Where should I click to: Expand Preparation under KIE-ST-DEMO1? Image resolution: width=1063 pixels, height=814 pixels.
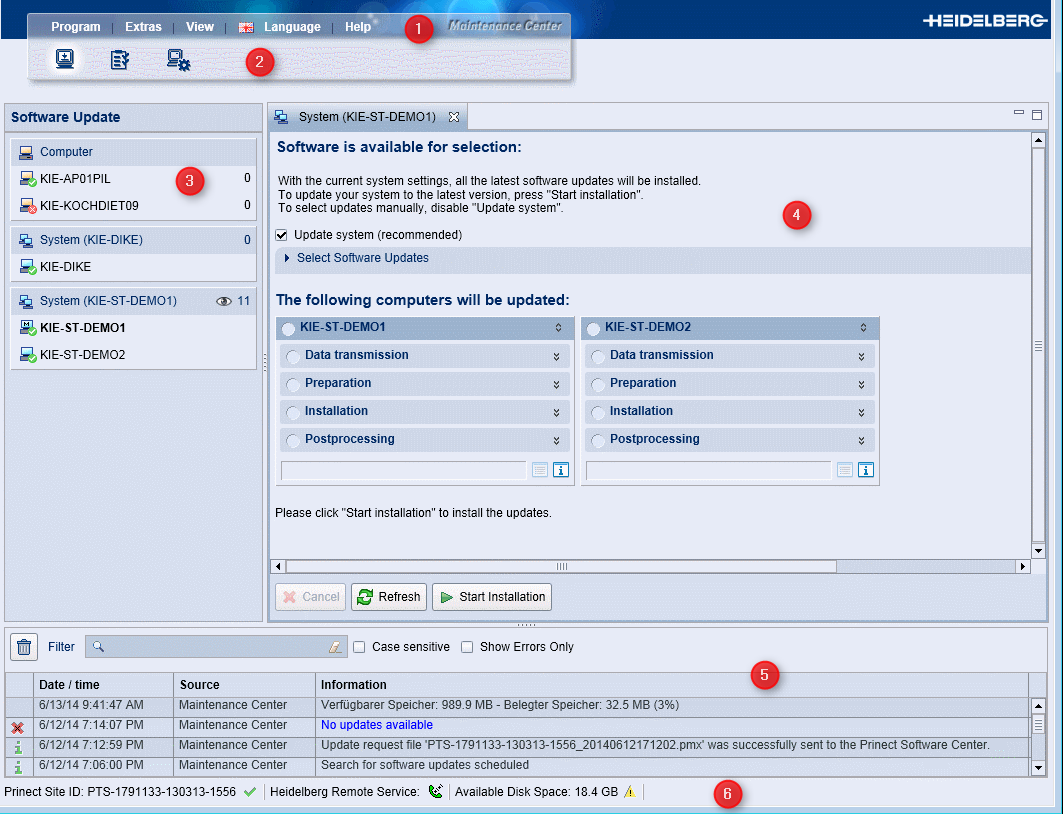pyautogui.click(x=557, y=384)
